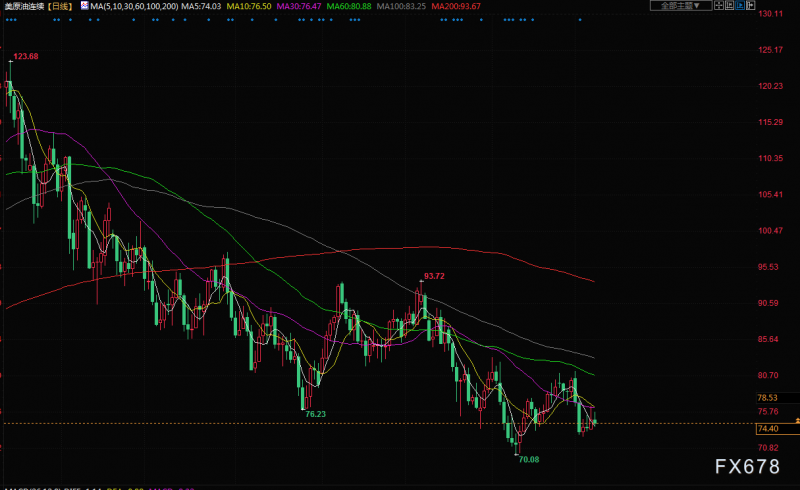Toggle the MA5:74.03 line label
800x490 pixels.
point(201,6)
